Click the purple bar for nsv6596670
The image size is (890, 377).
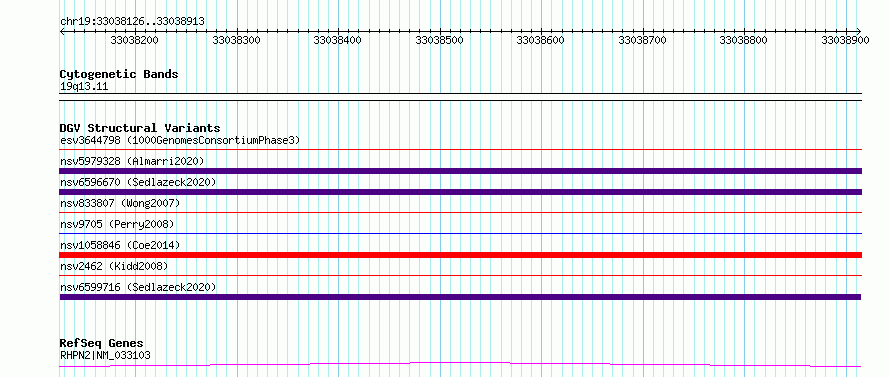pos(460,192)
